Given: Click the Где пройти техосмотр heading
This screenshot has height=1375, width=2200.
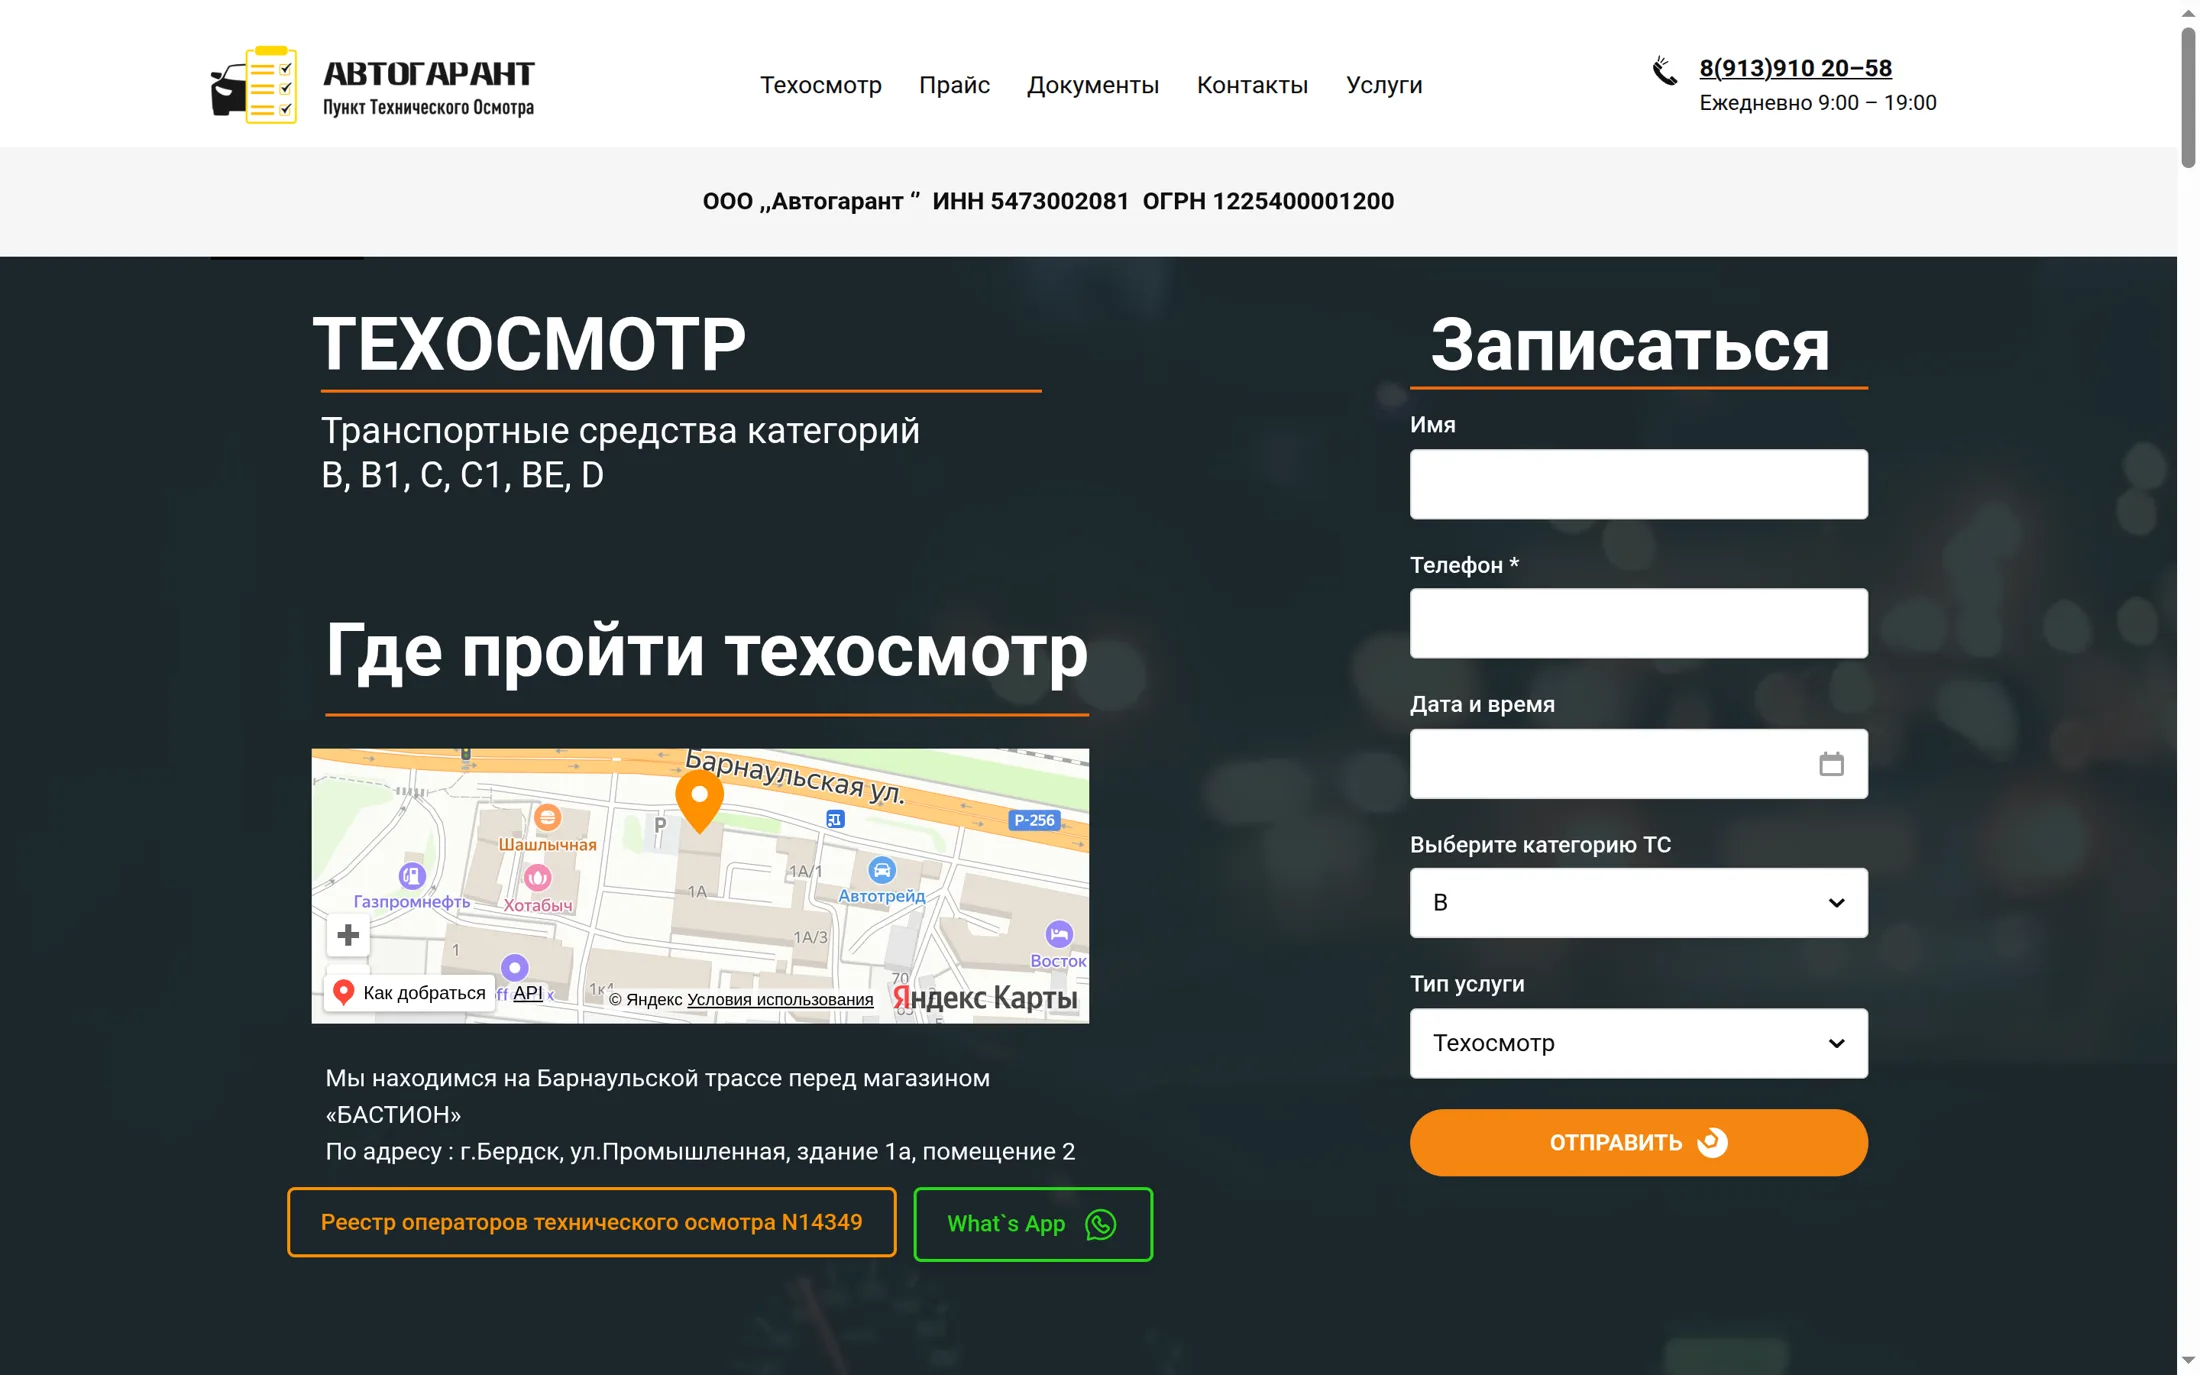Looking at the screenshot, I should [706, 651].
